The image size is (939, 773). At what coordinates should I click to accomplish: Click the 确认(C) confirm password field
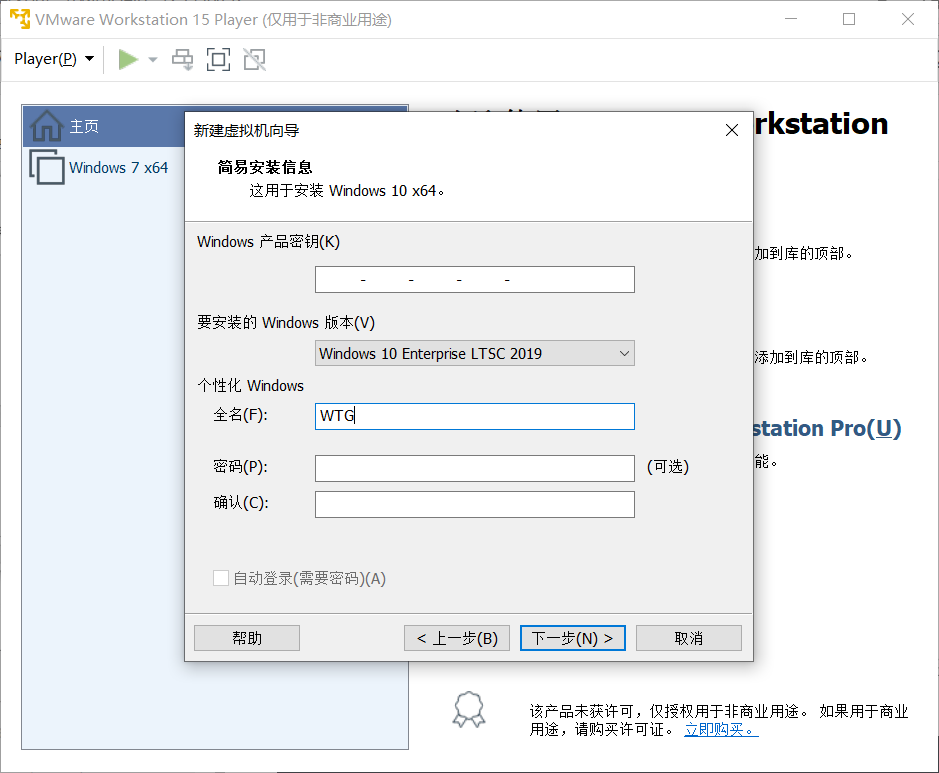coord(474,504)
